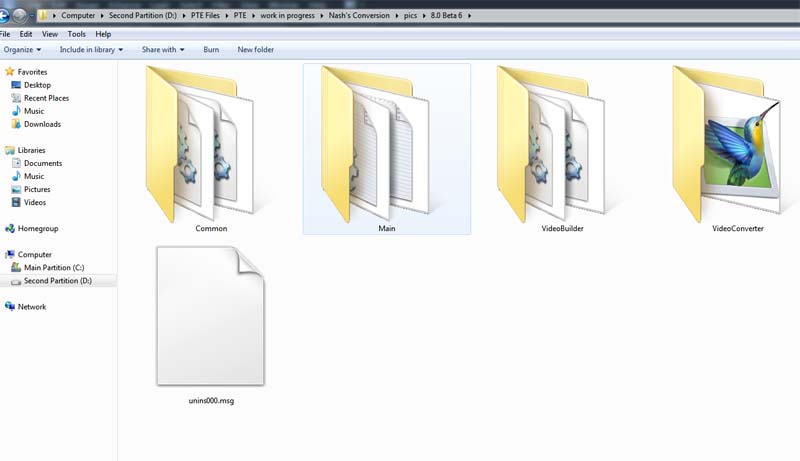
Task: Go to Computer in the address breadcrumb
Action: click(78, 15)
